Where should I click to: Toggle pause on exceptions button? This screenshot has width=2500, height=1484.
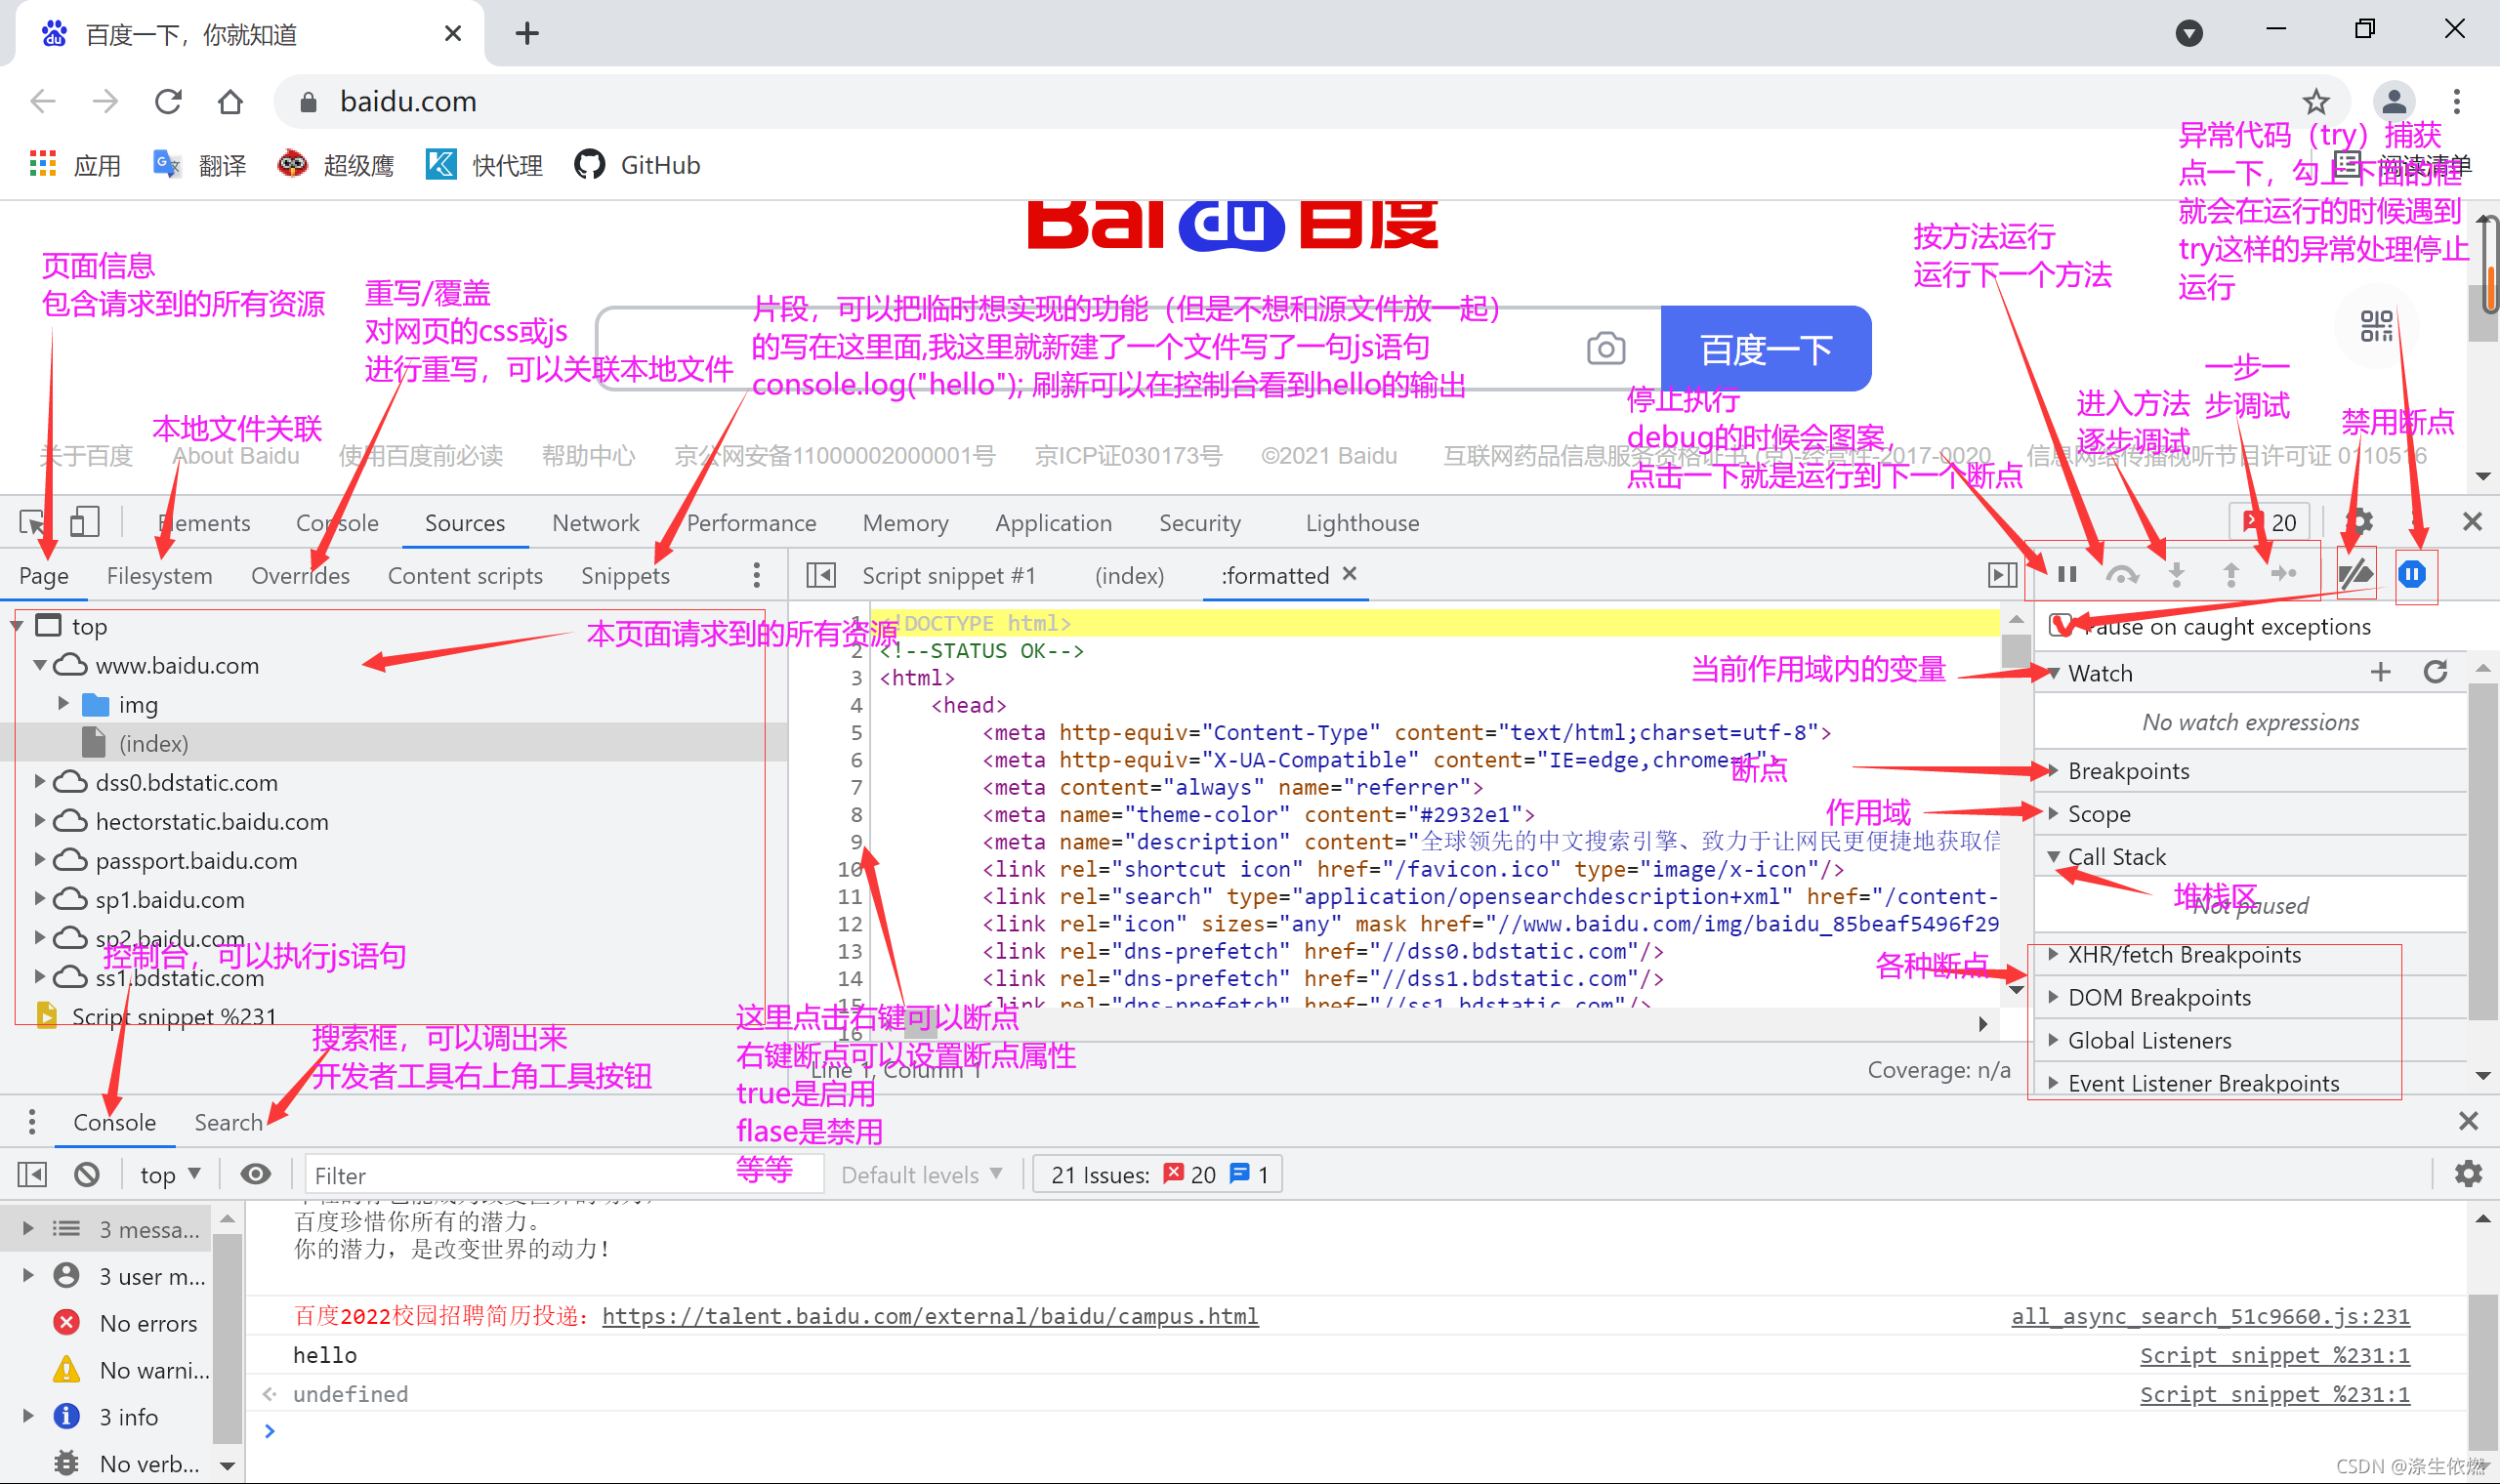coord(2412,574)
